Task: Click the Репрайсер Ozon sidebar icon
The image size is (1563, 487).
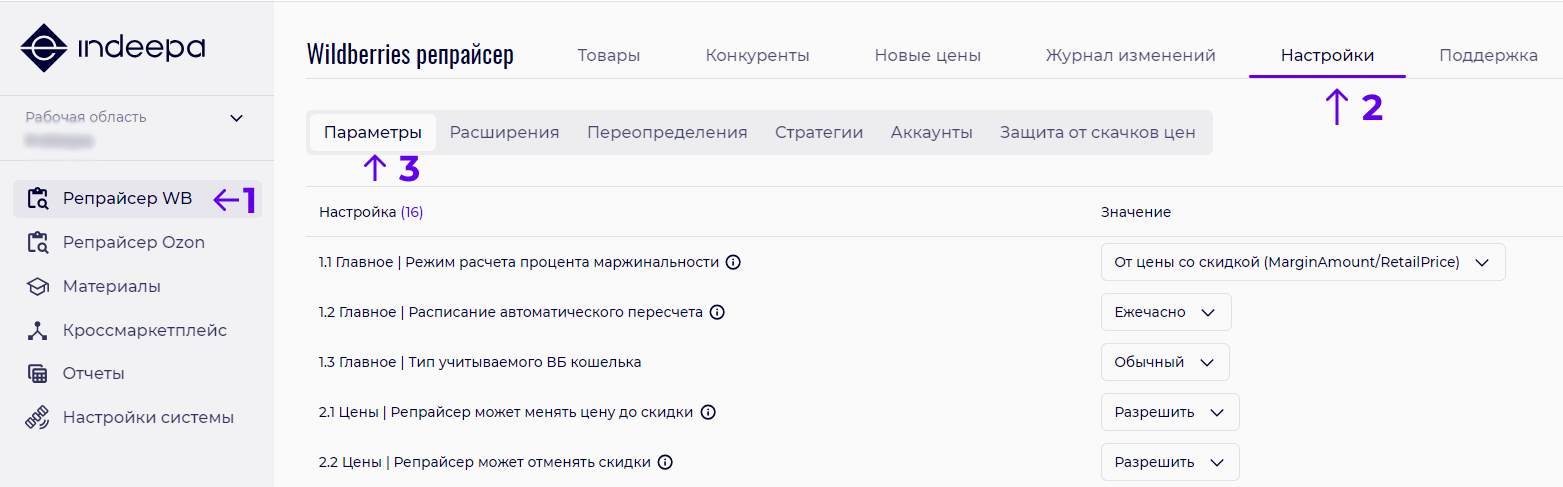Action: [x=38, y=242]
